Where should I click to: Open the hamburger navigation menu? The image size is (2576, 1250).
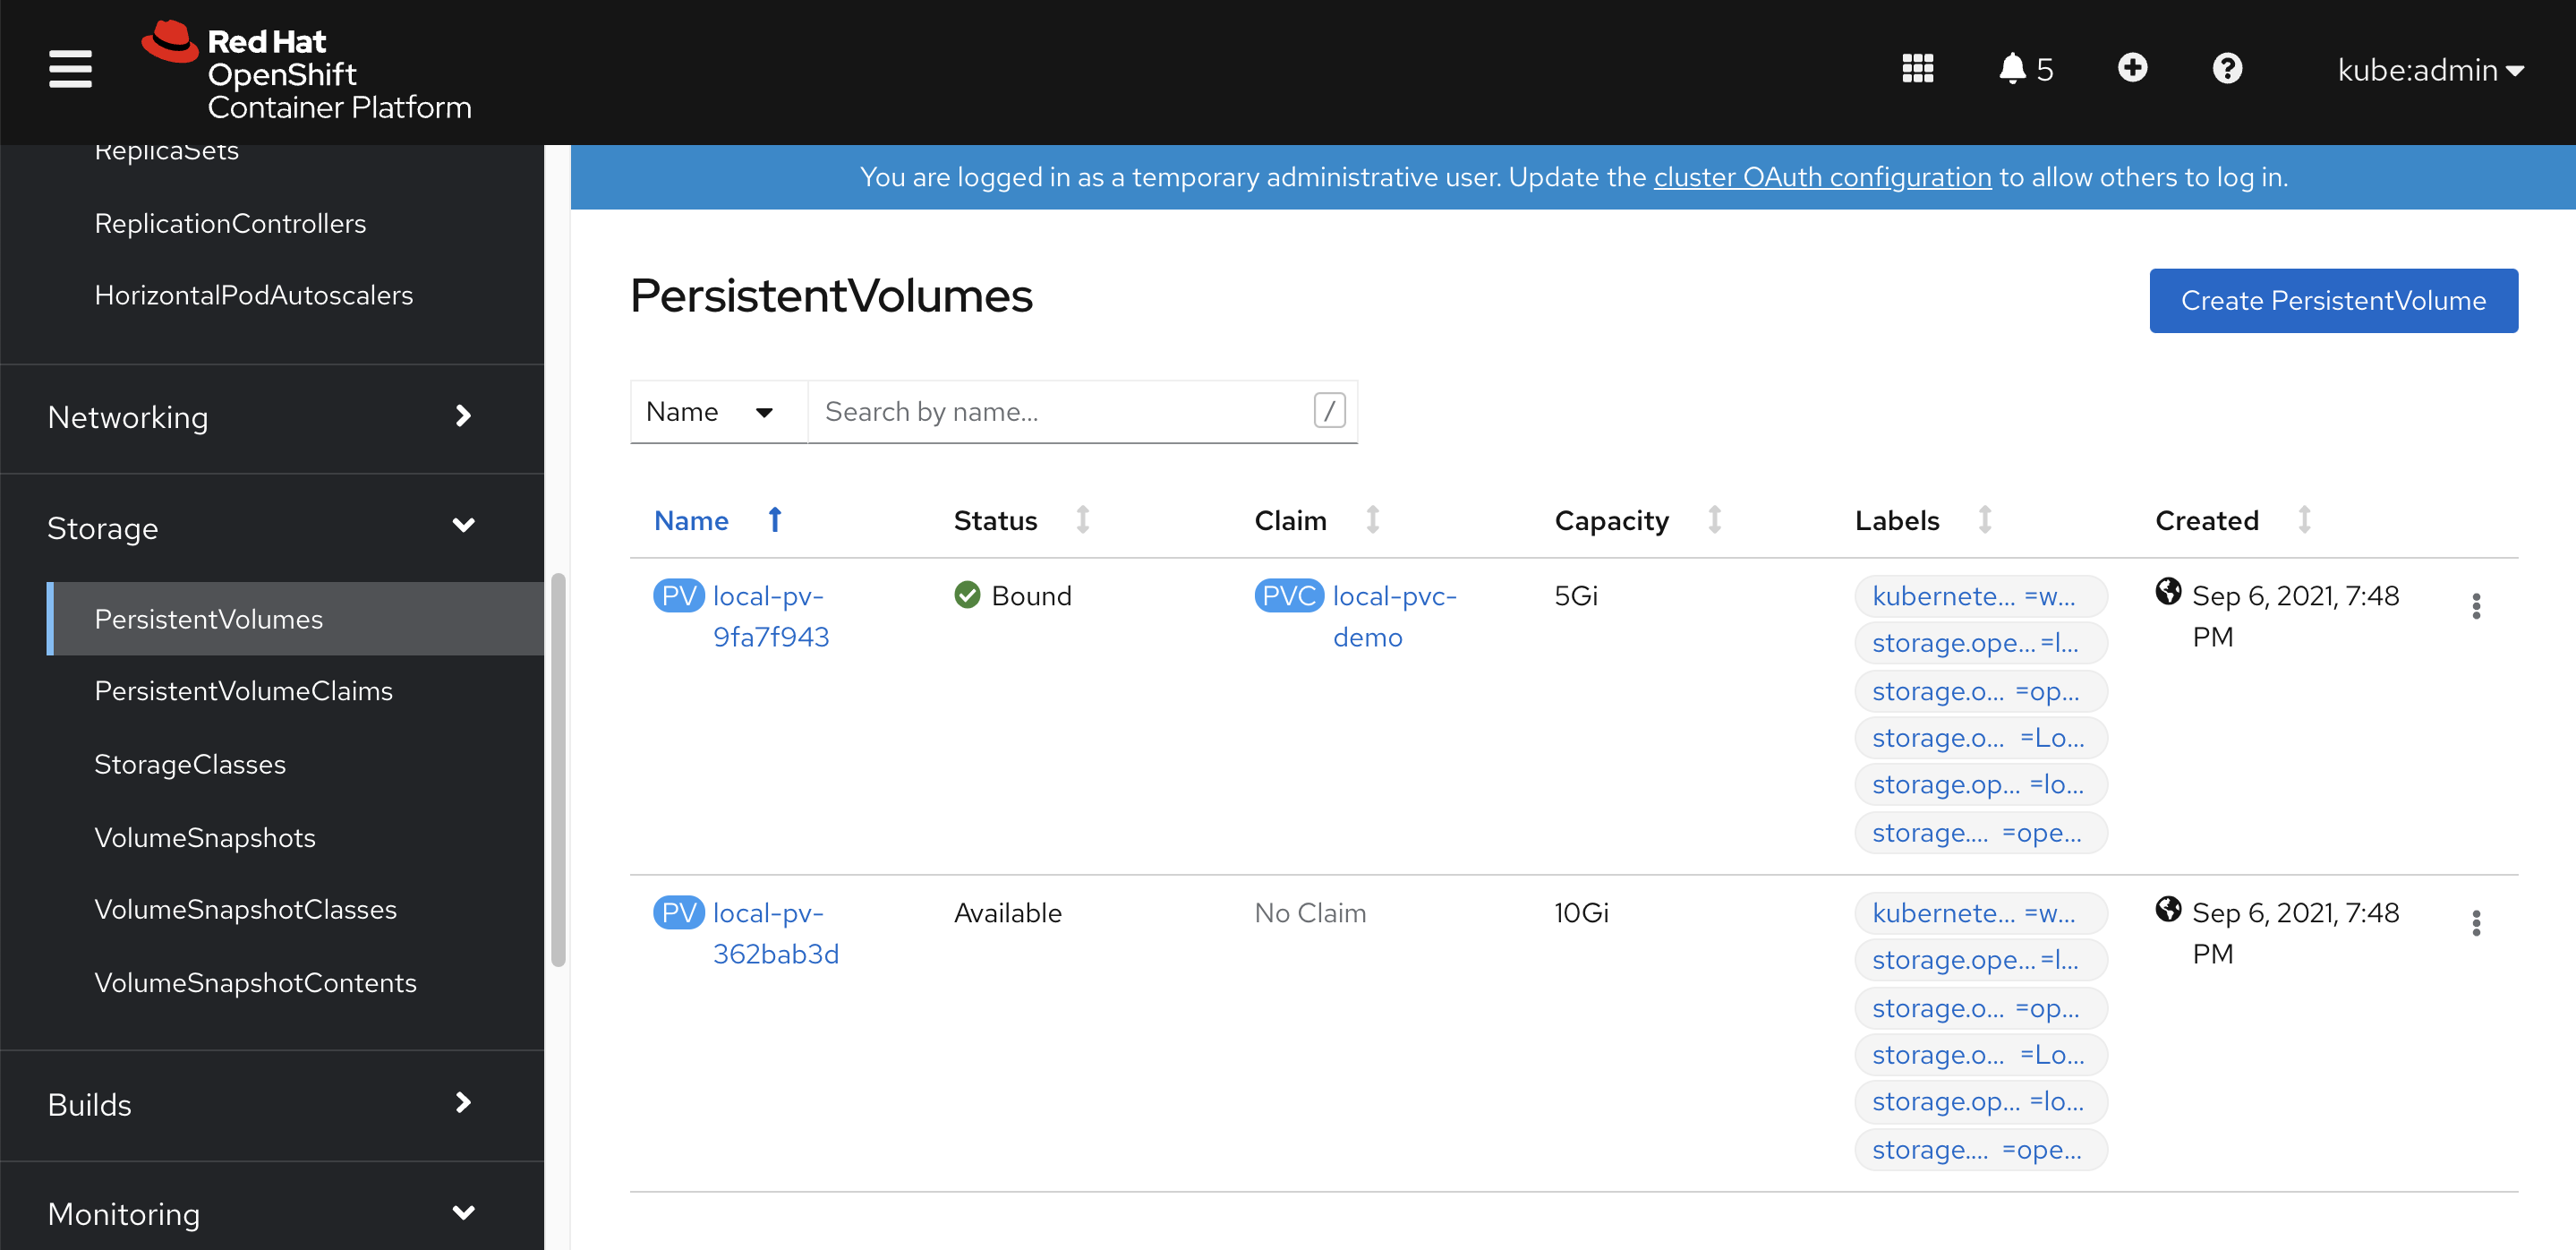tap(70, 69)
